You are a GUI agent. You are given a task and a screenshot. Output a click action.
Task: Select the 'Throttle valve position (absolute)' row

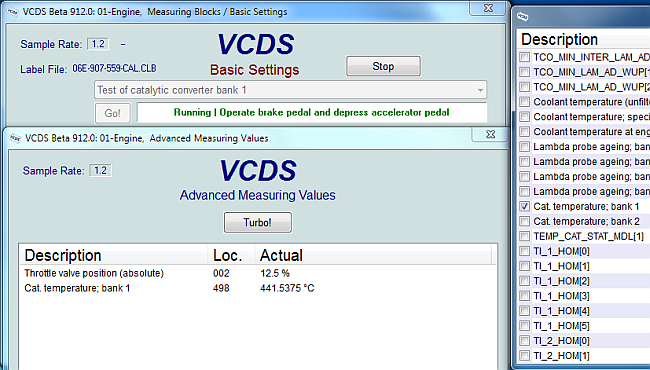pyautogui.click(x=257, y=273)
